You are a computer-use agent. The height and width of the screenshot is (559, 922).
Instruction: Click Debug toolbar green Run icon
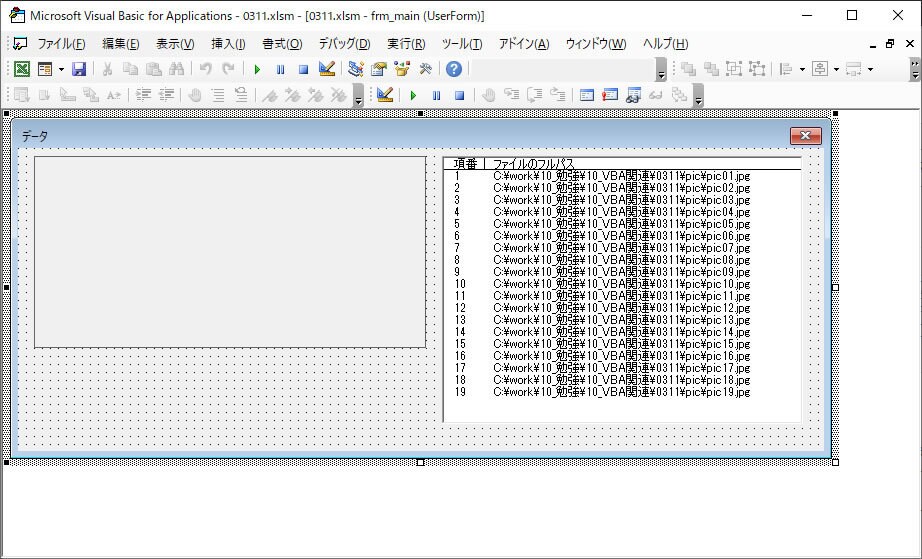413,95
